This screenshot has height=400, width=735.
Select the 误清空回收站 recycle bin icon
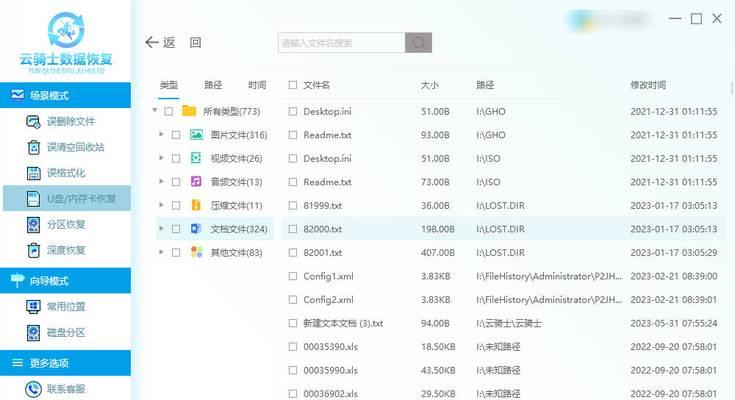[33, 147]
